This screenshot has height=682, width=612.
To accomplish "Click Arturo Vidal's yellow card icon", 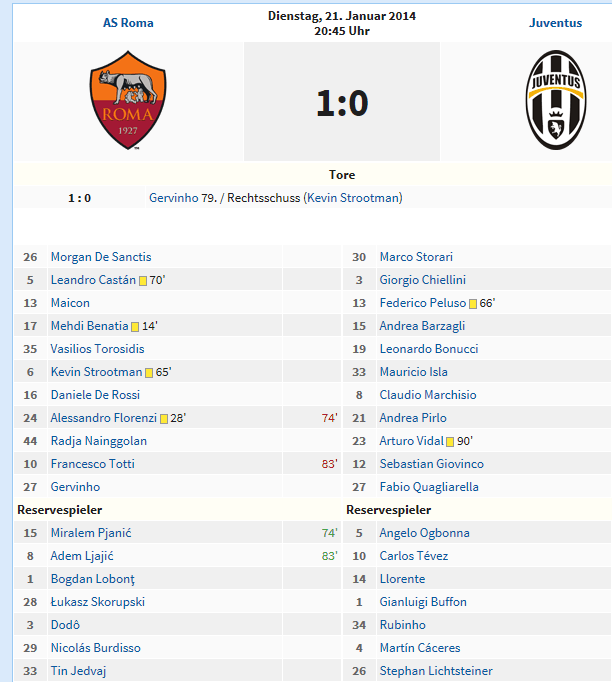I will coord(450,442).
